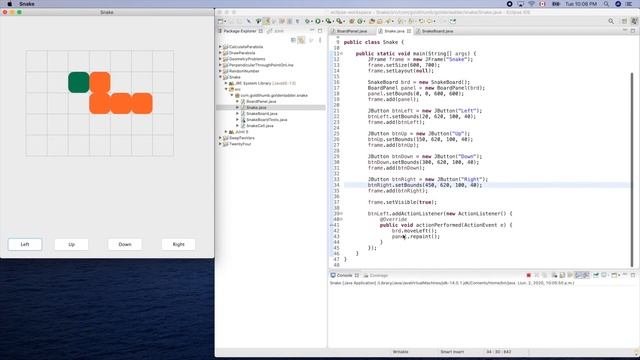Select the com.goldthumb package node

click(274, 95)
